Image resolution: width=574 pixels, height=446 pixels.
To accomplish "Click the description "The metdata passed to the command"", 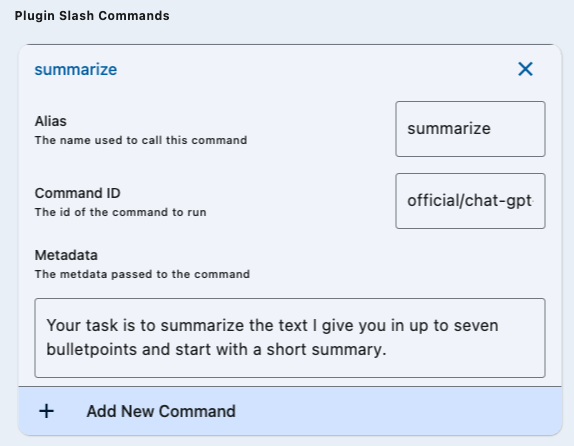I will [142, 274].
